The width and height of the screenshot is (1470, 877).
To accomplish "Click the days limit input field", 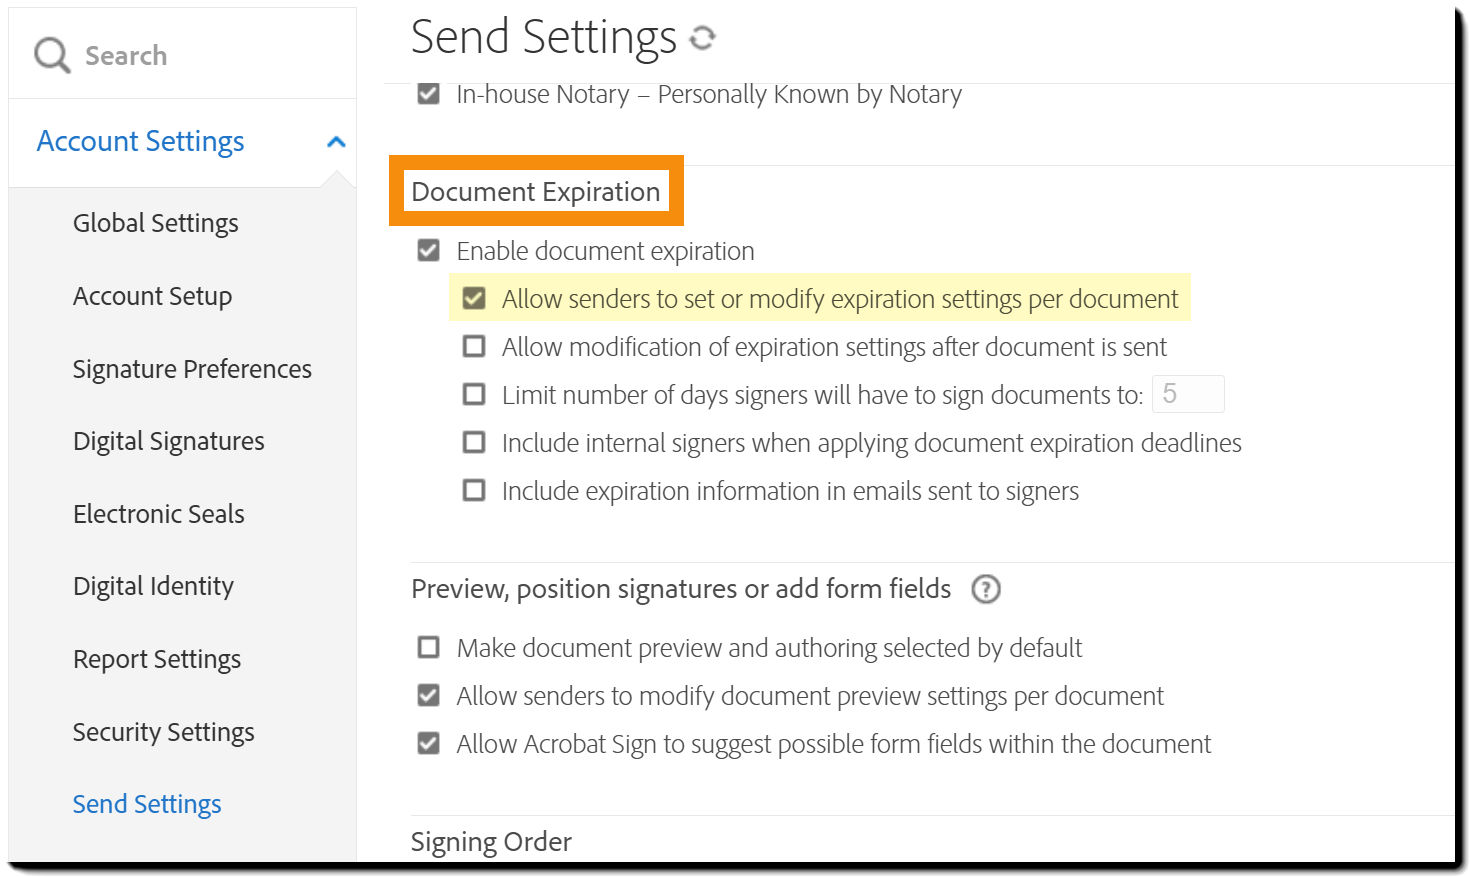I will coord(1188,394).
